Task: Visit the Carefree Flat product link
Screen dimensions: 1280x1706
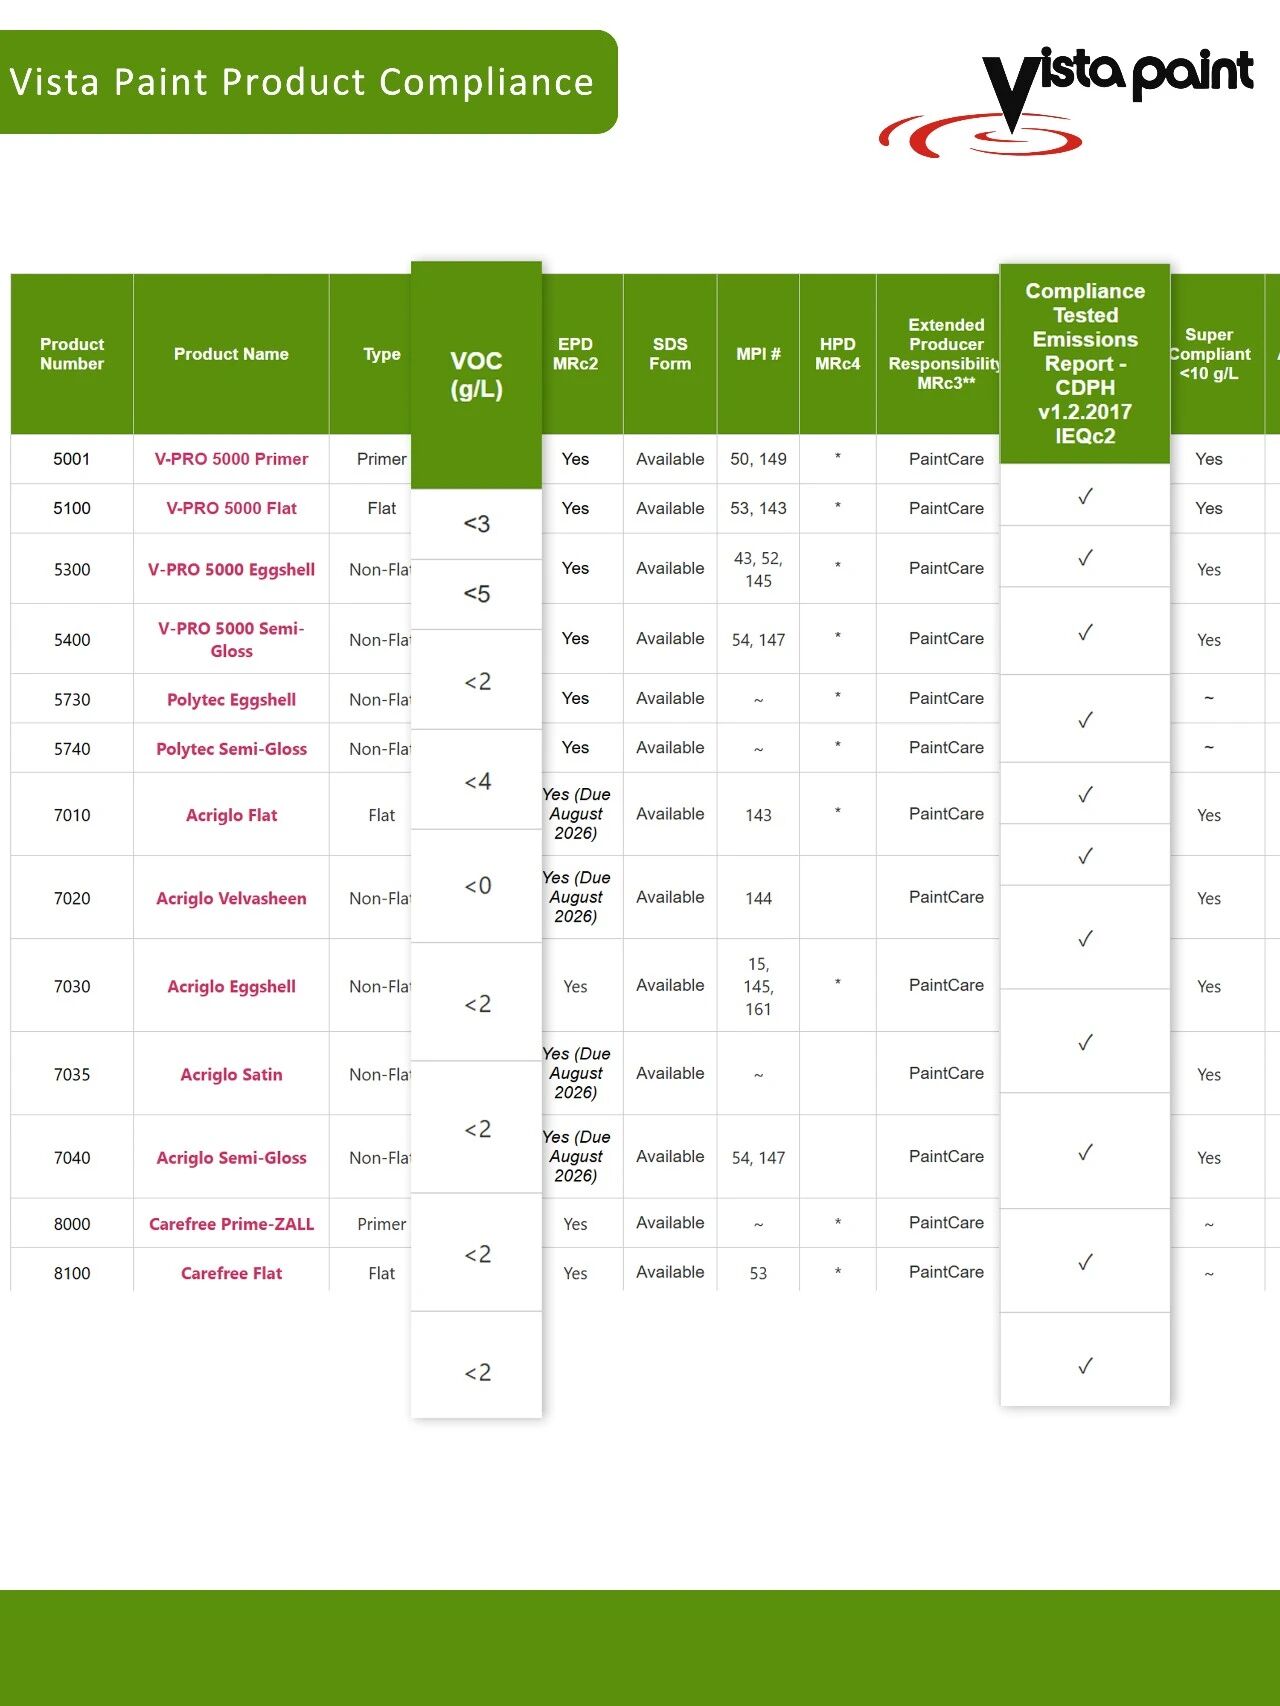Action: point(231,1273)
